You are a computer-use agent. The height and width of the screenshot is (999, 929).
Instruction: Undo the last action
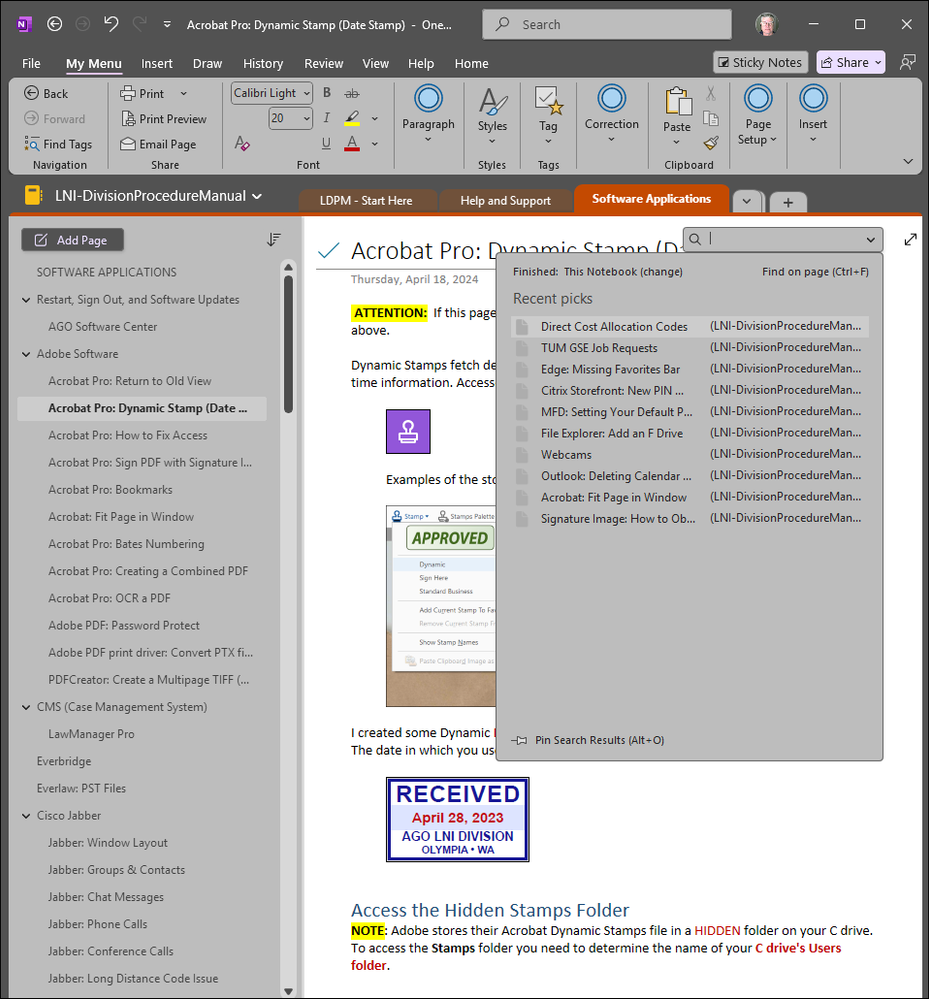[111, 24]
